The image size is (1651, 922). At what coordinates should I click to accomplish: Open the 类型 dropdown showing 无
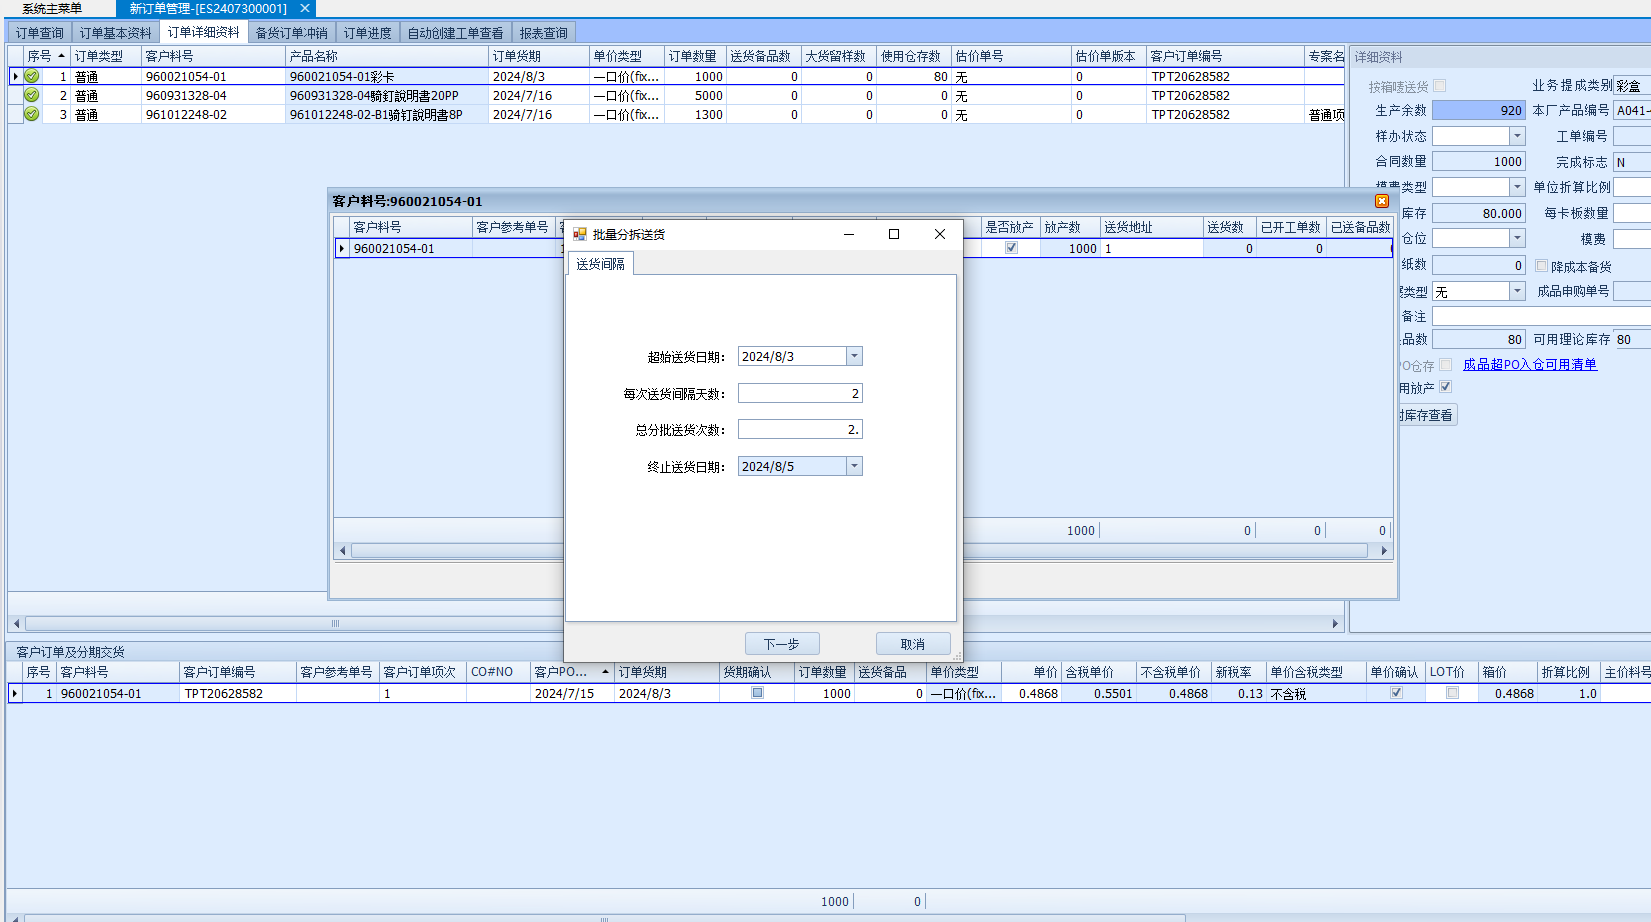pos(1517,291)
